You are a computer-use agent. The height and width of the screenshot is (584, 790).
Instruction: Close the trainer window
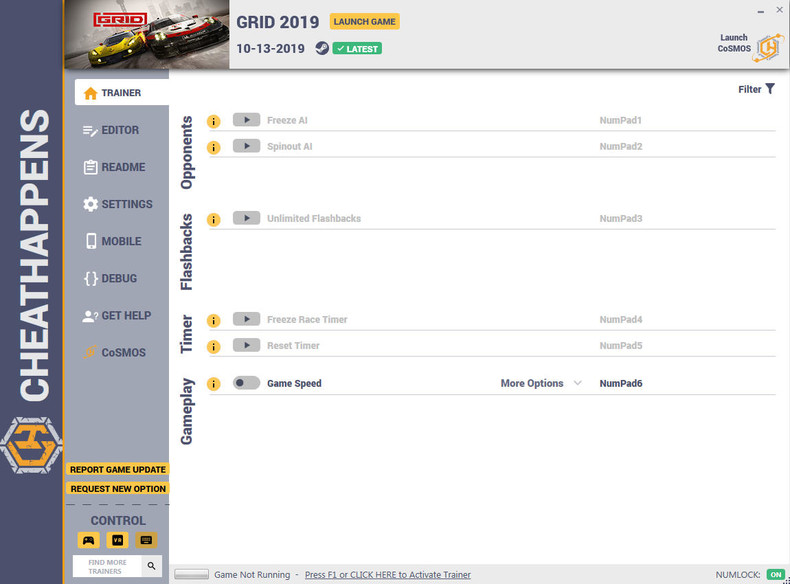point(779,10)
